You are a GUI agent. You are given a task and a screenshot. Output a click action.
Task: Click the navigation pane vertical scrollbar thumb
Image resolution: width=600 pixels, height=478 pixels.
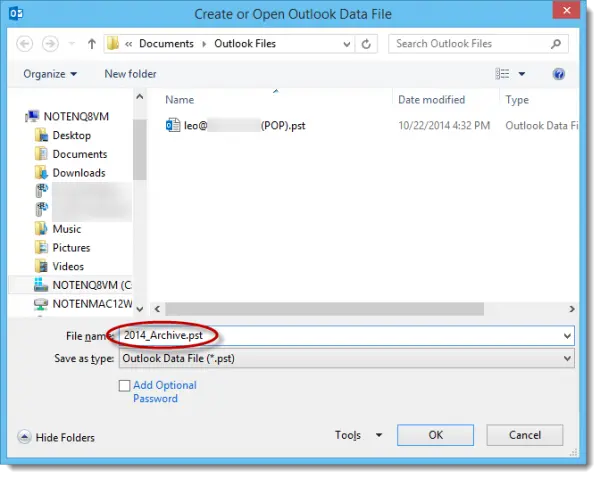point(140,149)
